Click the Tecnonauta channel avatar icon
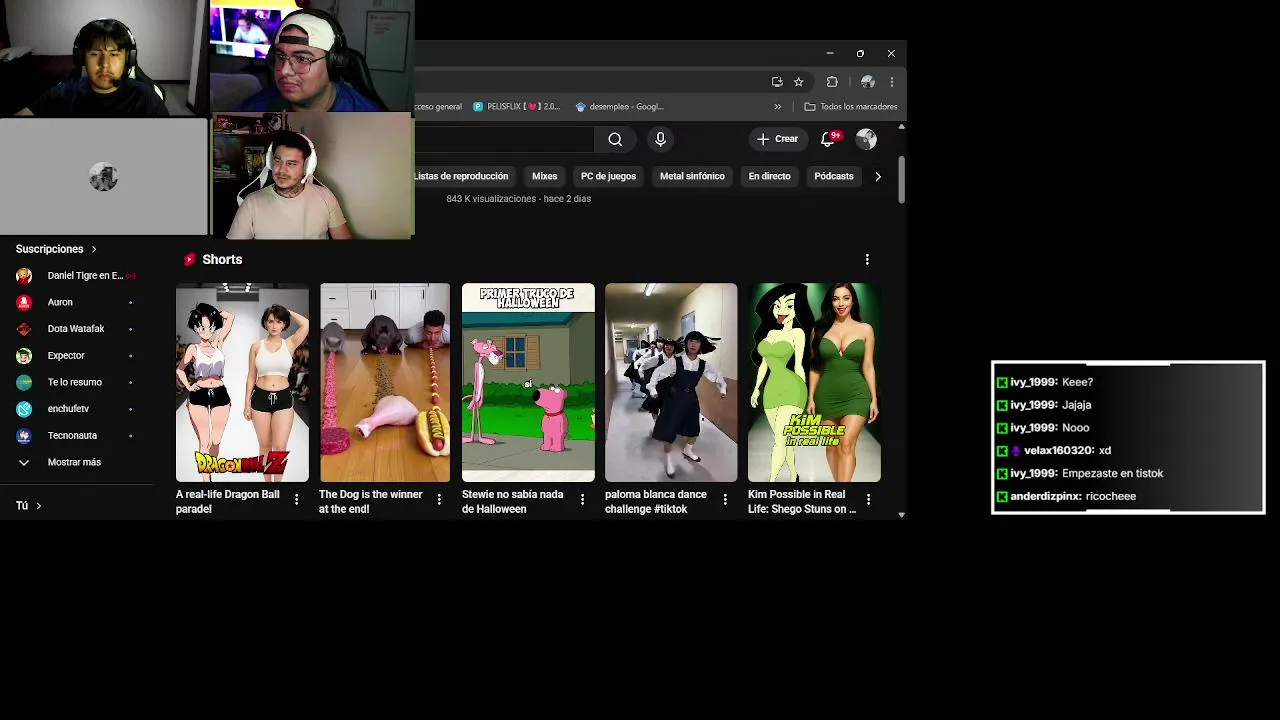Viewport: 1280px width, 720px height. [24, 435]
